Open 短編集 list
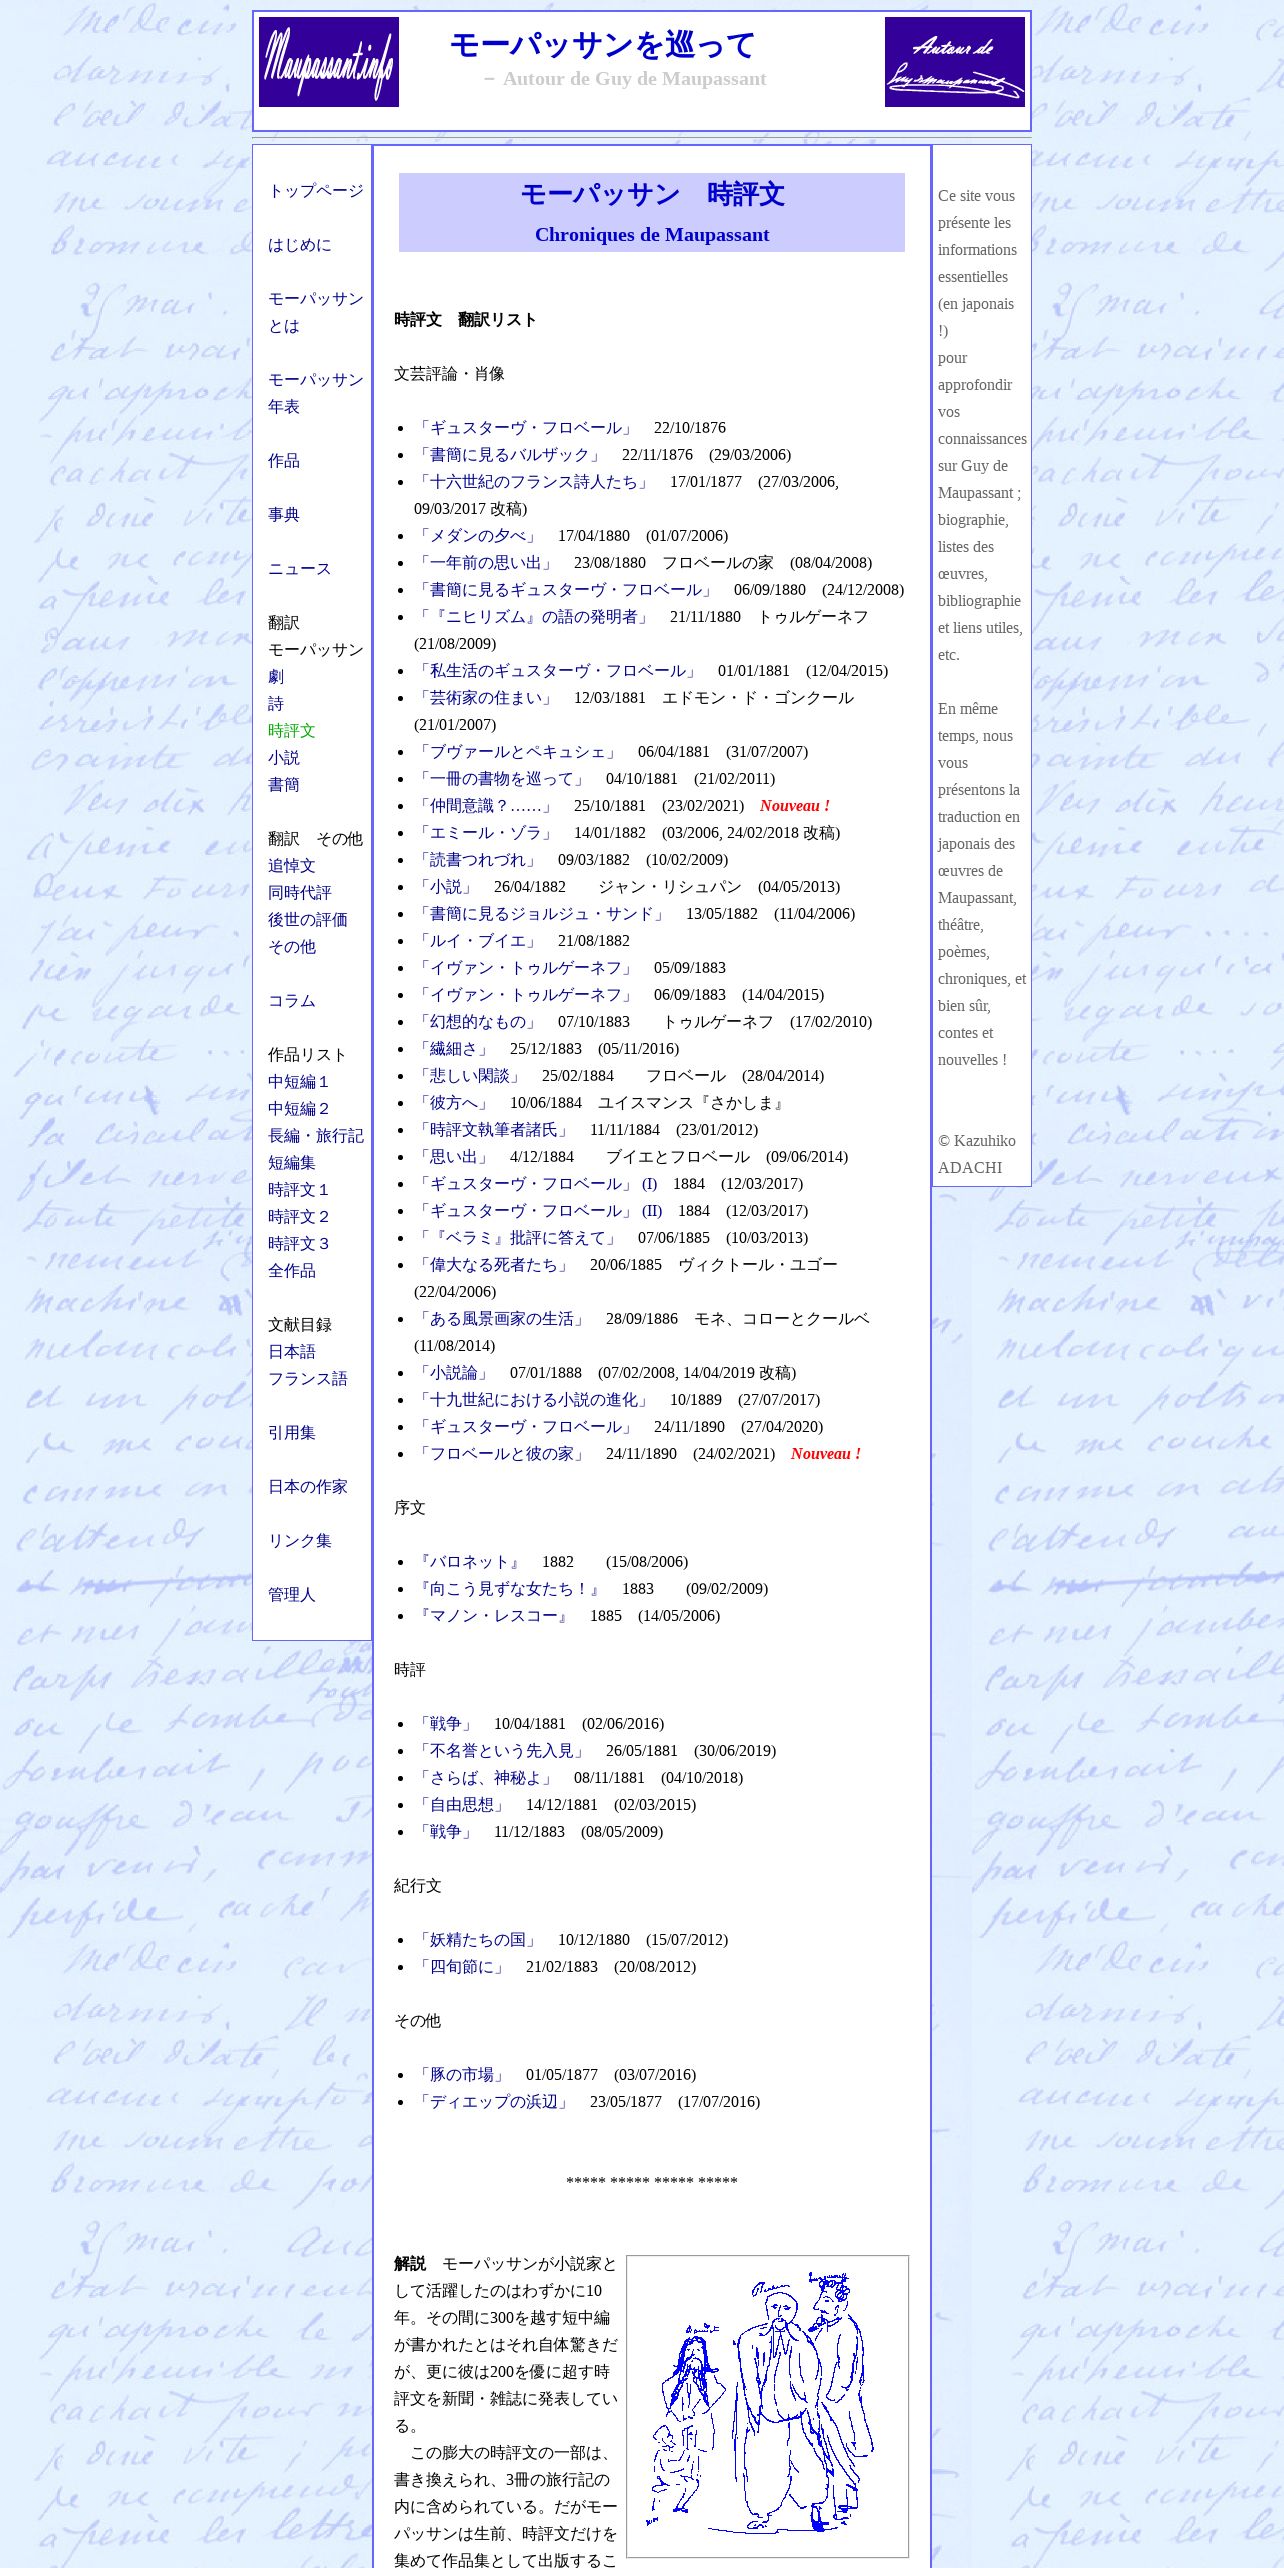The width and height of the screenshot is (1284, 2568). pyautogui.click(x=292, y=1163)
